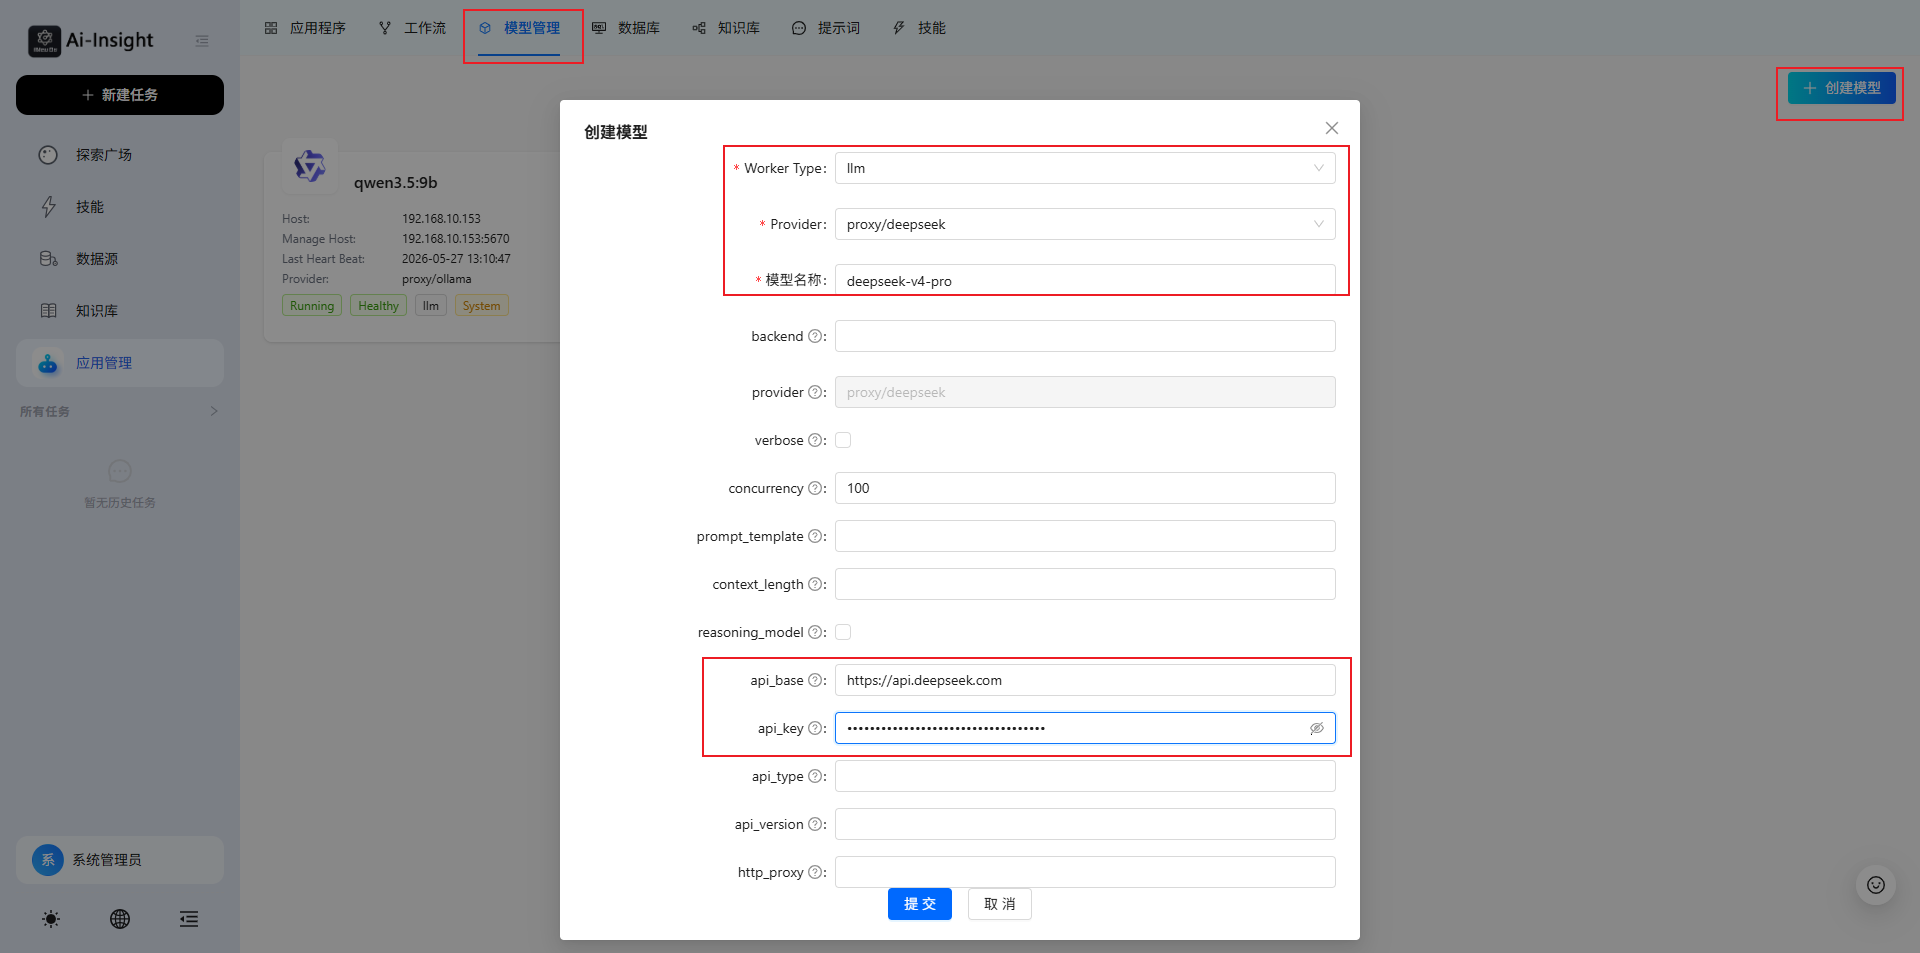Open 知识库 in the sidebar
This screenshot has height=953, width=1920.
pyautogui.click(x=120, y=311)
